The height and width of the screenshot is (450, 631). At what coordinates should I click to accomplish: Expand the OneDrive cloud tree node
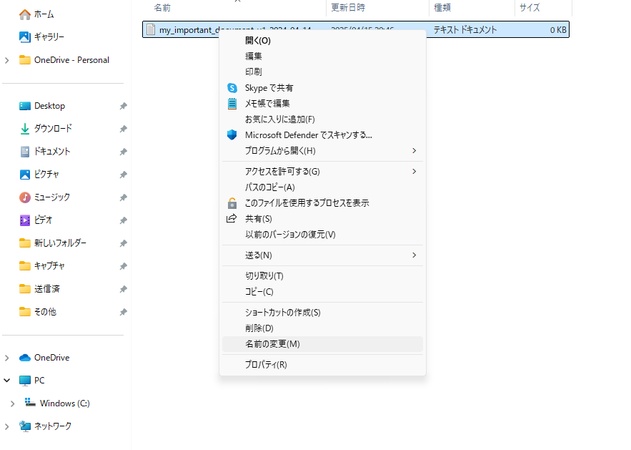(x=7, y=358)
